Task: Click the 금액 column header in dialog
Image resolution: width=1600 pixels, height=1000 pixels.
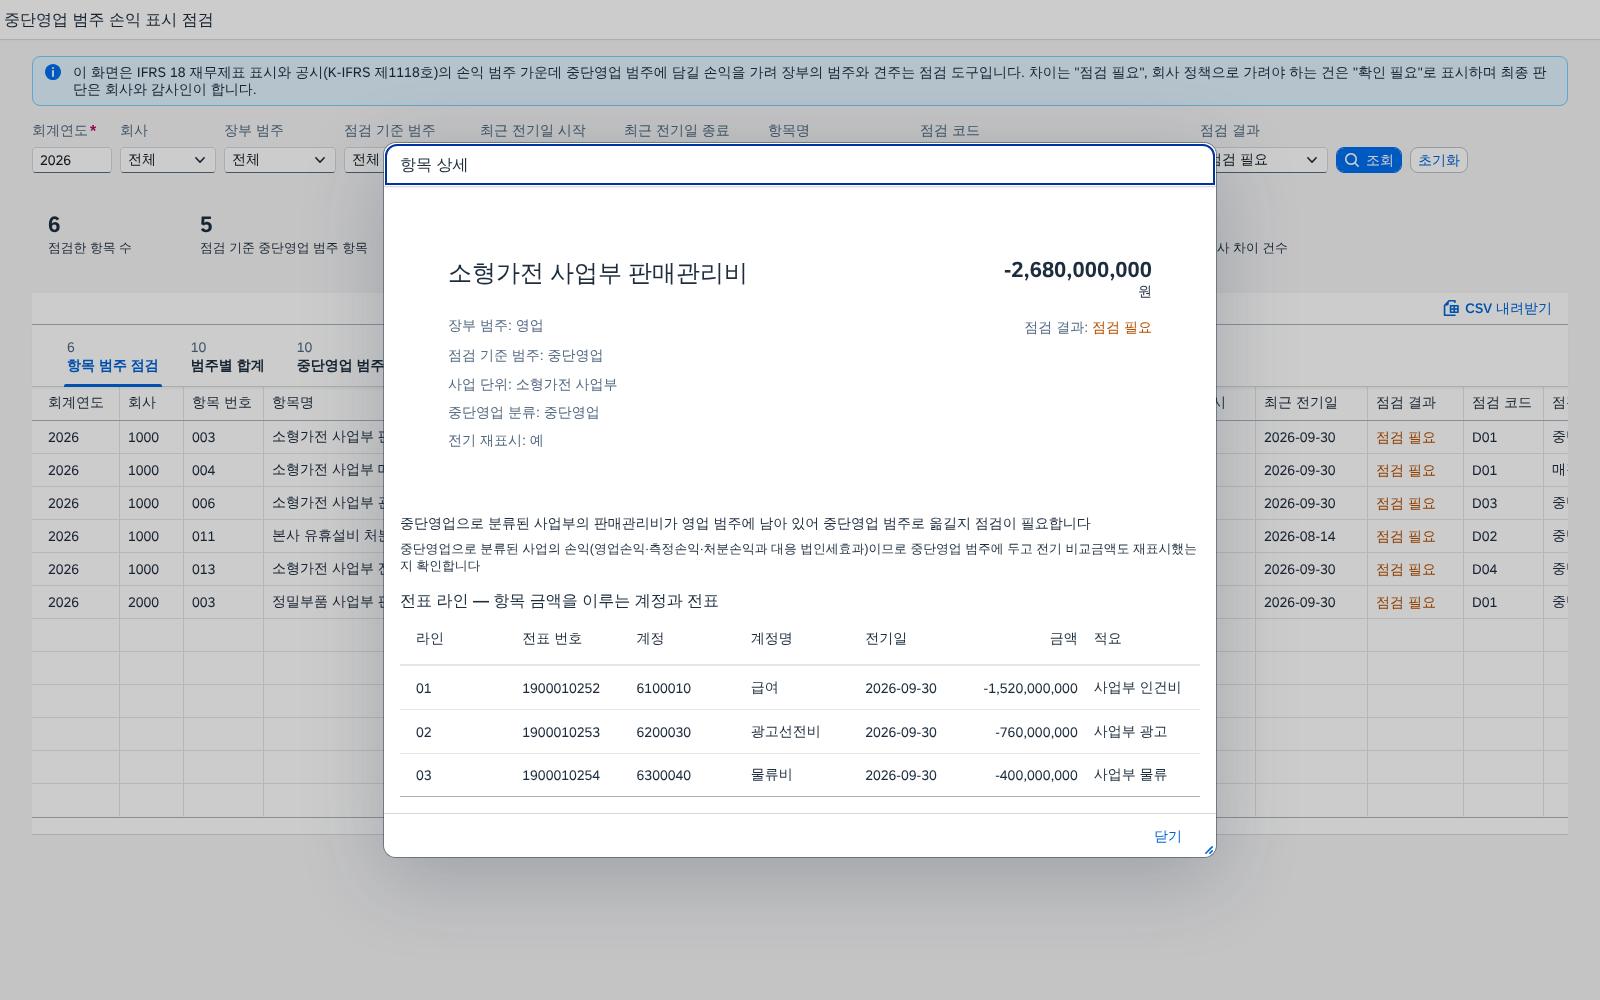Action: point(1063,638)
